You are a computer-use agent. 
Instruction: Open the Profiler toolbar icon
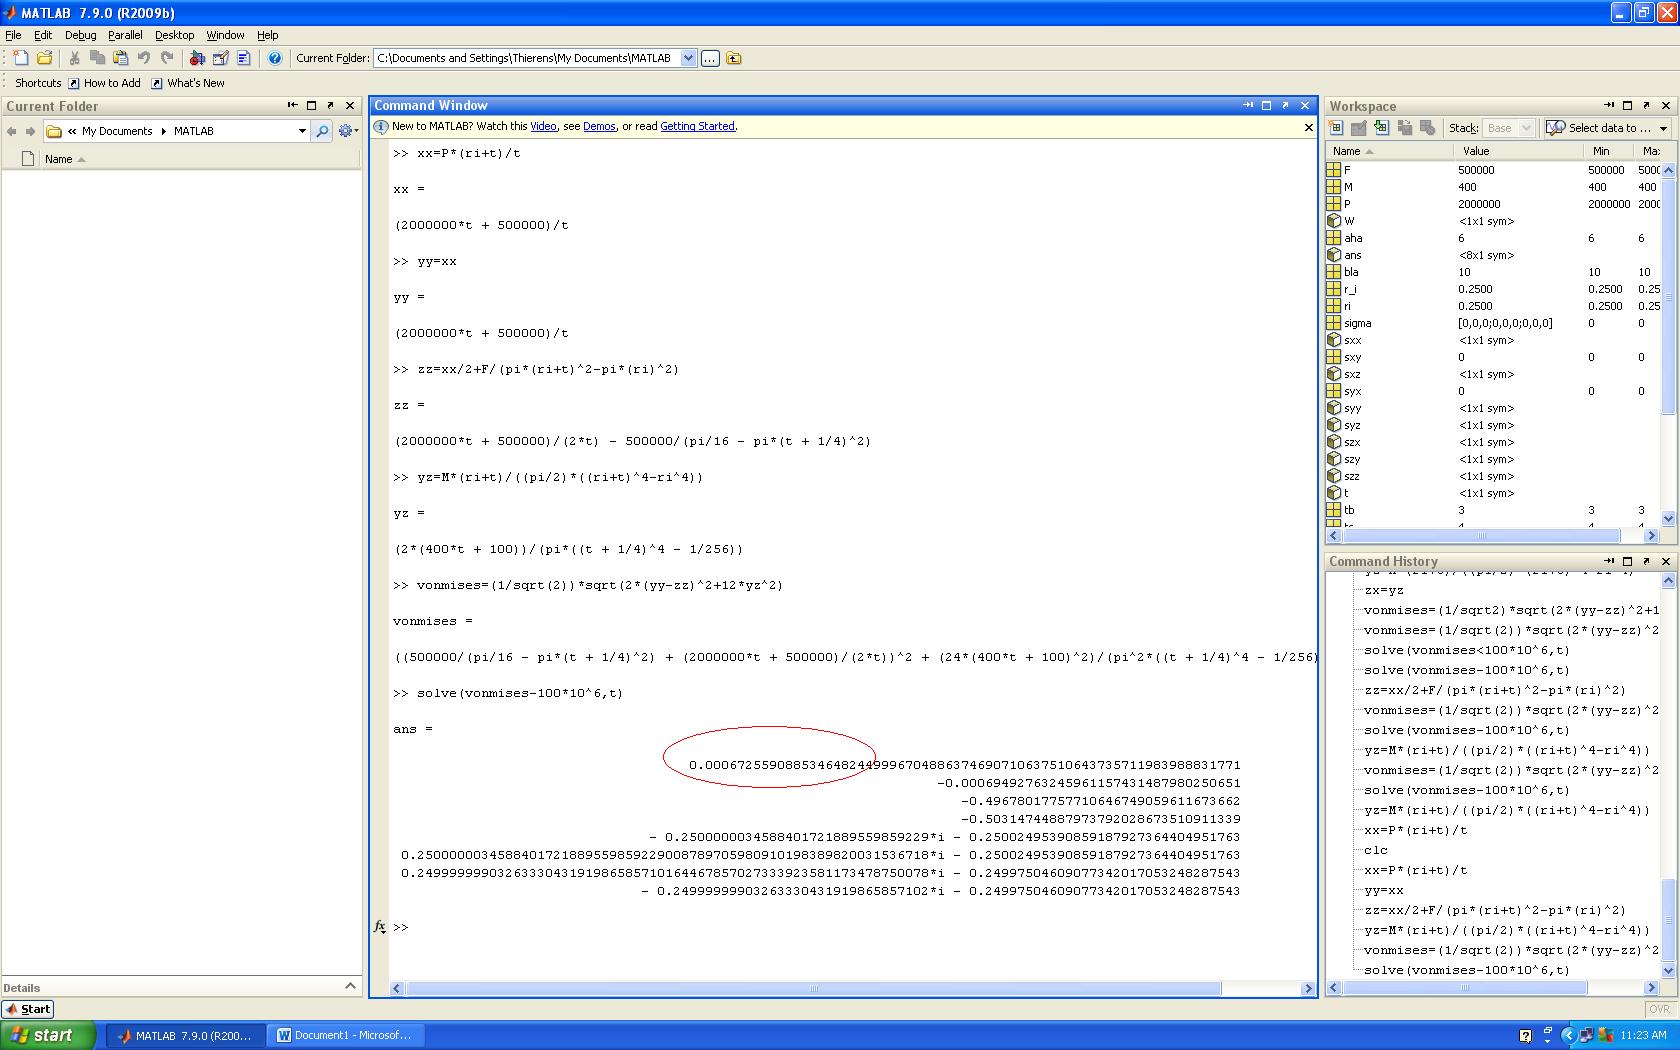243,58
